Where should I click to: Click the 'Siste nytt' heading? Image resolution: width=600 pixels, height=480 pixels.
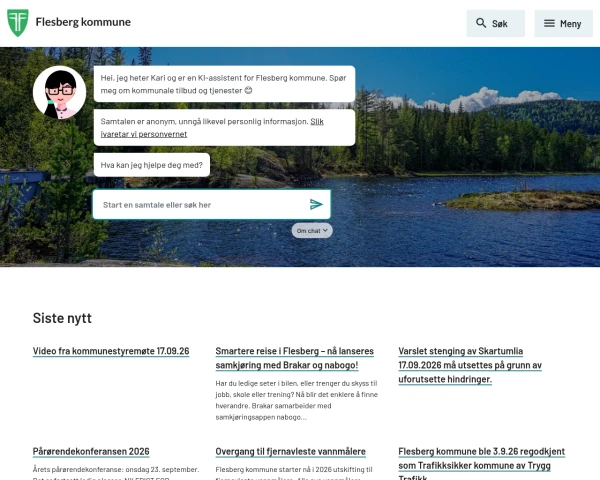62,318
